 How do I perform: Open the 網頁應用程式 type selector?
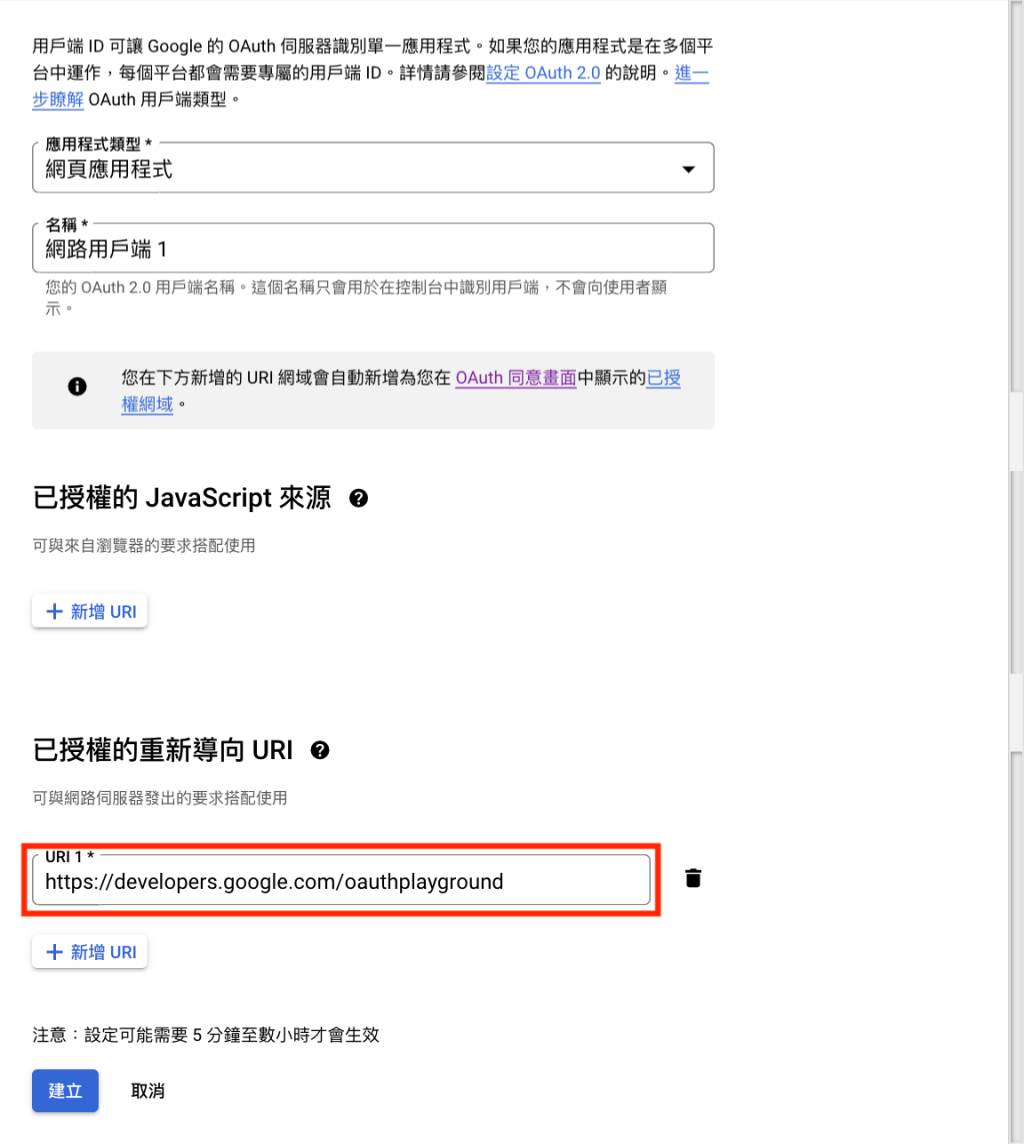click(373, 168)
